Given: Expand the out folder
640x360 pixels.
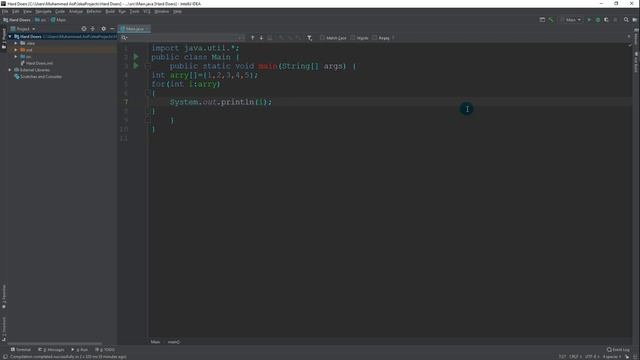Looking at the screenshot, I should pos(16,50).
